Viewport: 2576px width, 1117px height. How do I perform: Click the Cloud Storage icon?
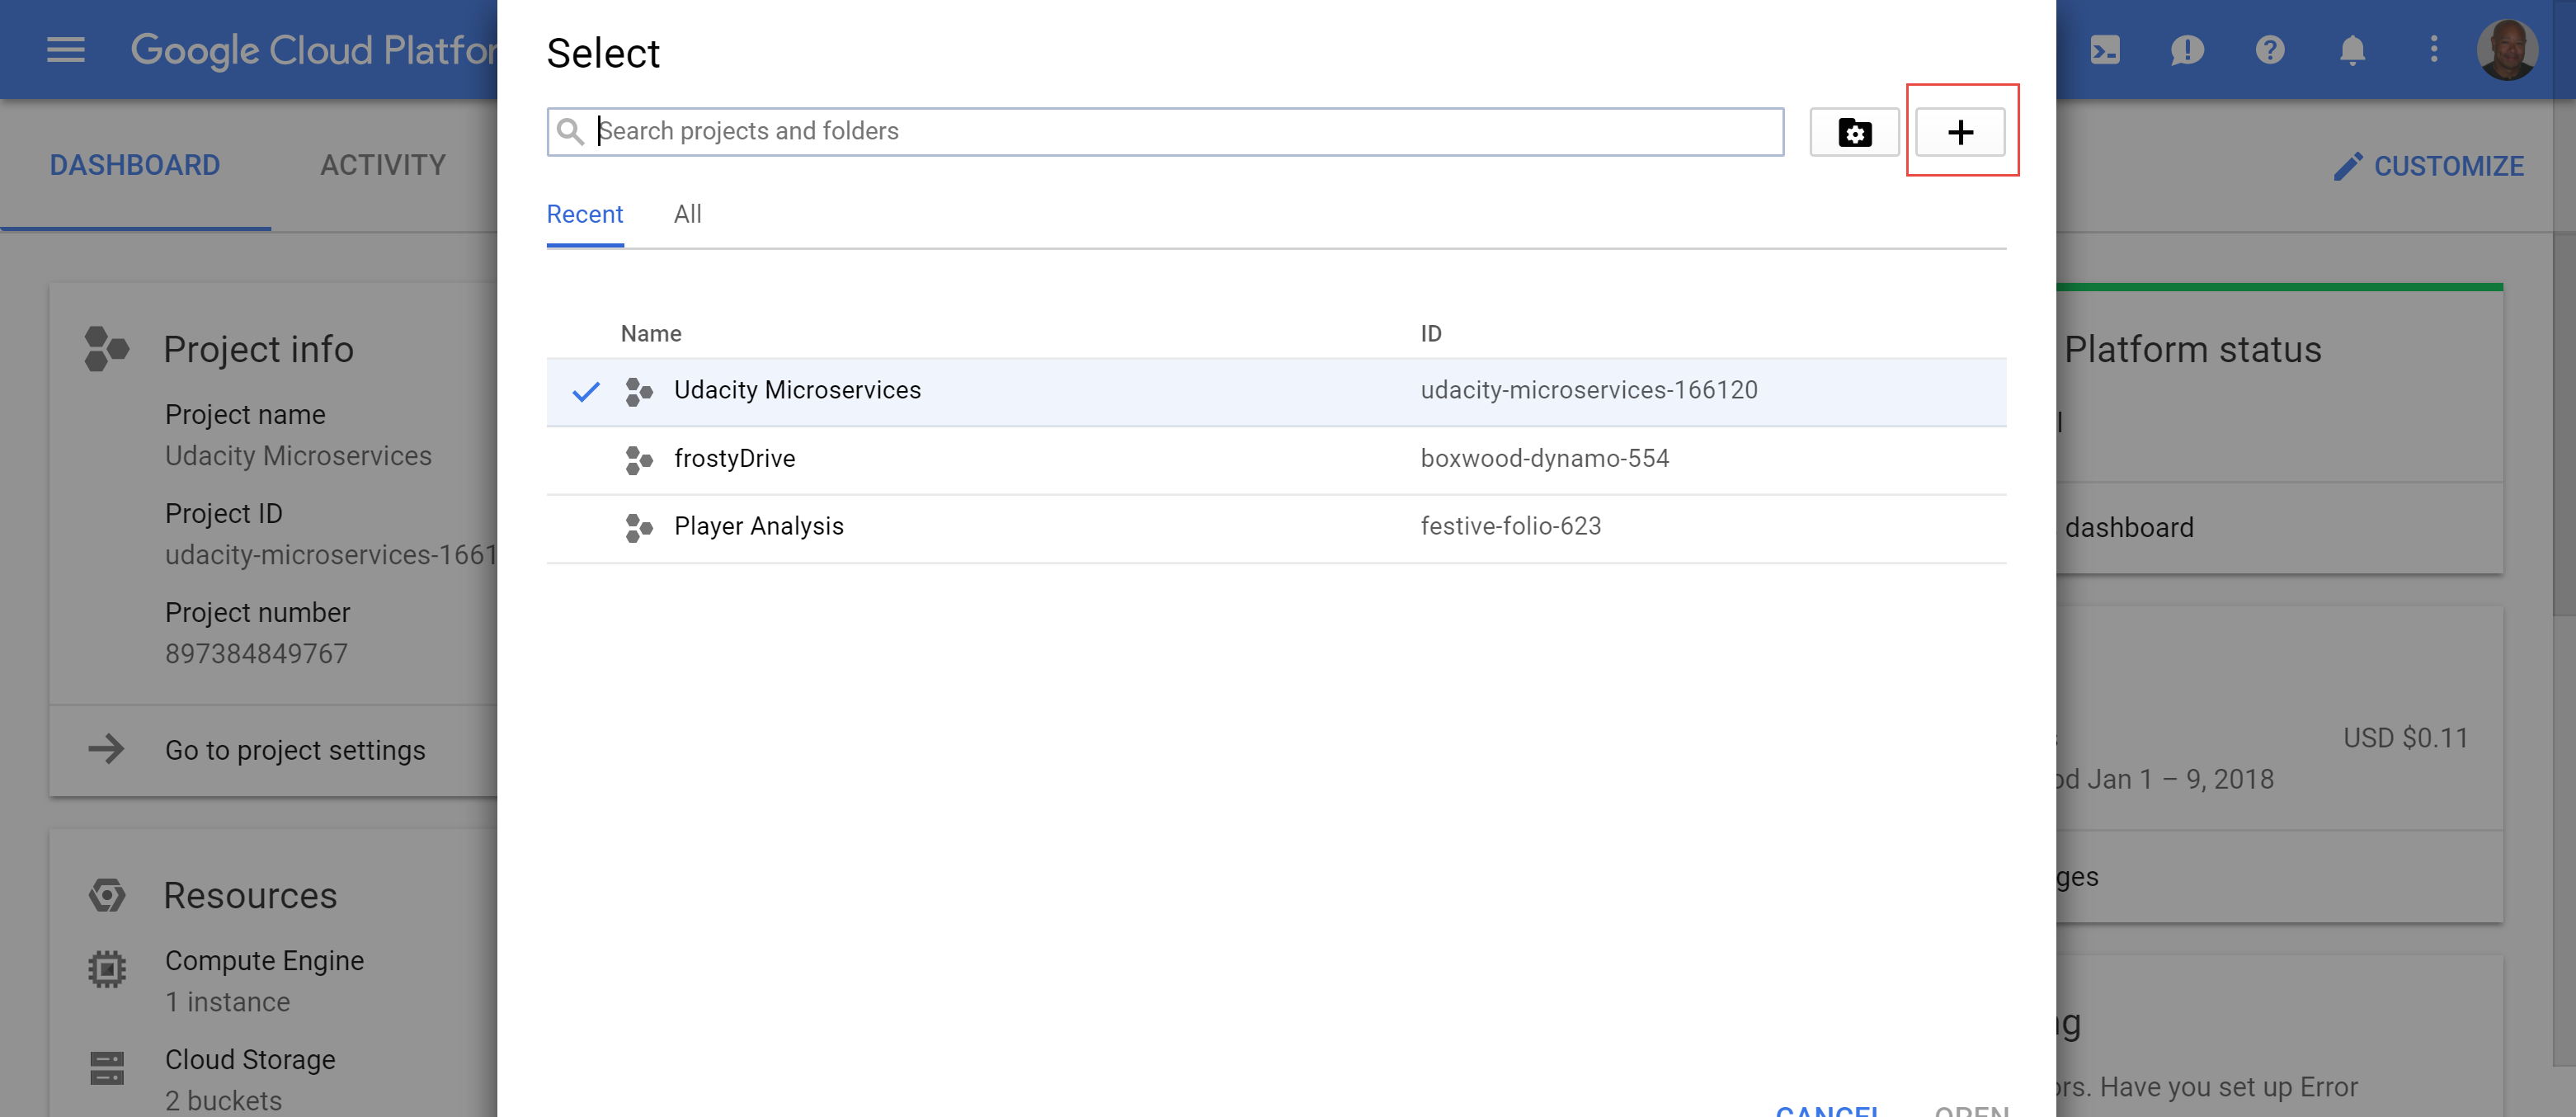106,1068
